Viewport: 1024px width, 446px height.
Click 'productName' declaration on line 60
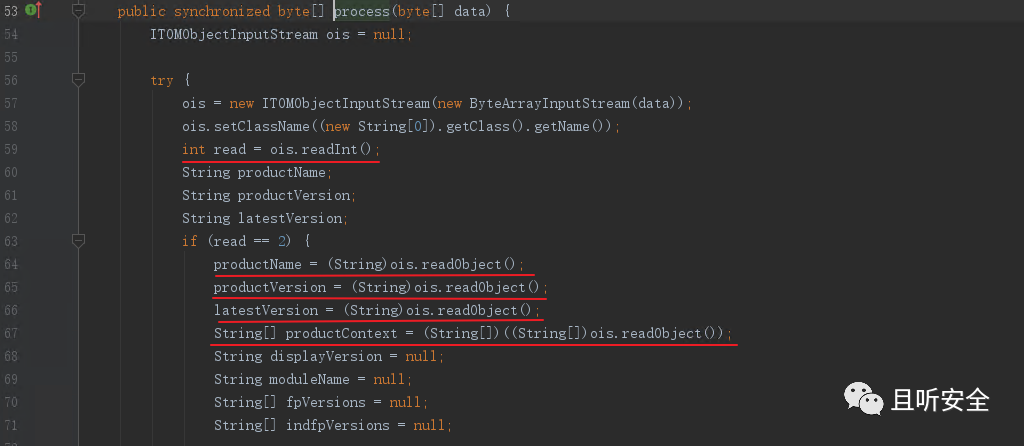coord(281,172)
